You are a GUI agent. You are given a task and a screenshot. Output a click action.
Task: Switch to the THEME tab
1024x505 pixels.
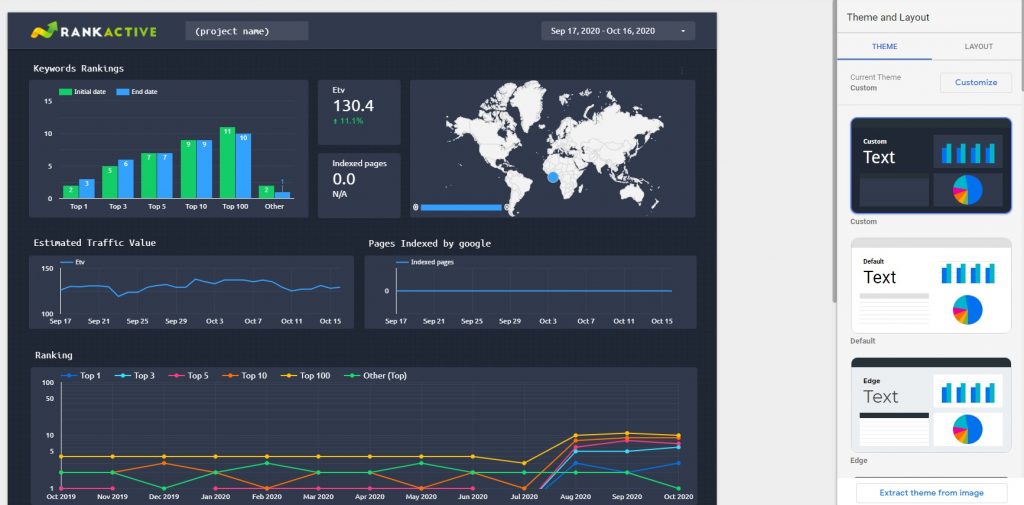coord(884,46)
